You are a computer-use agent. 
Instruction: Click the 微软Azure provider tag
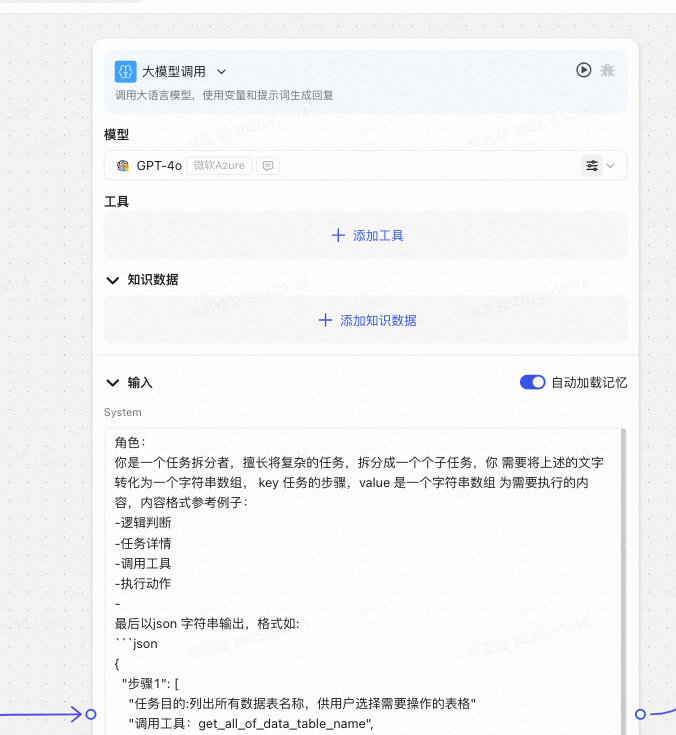219,165
